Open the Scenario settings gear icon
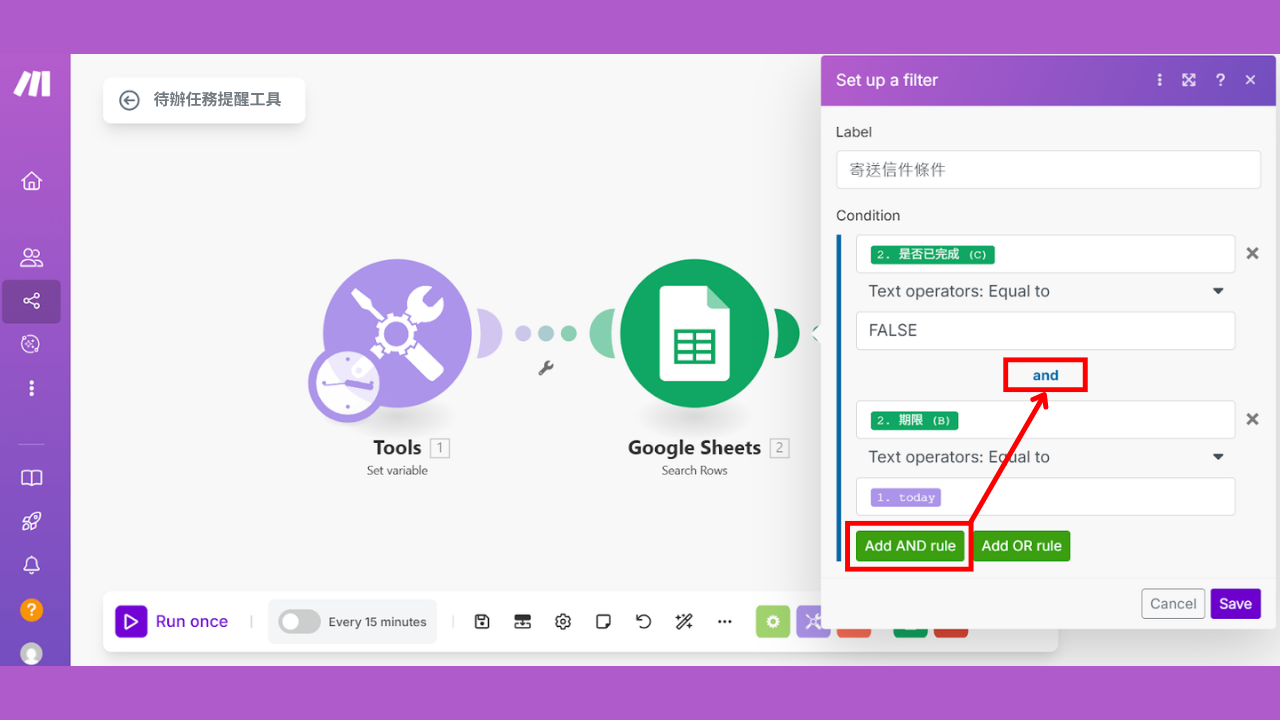 point(563,622)
